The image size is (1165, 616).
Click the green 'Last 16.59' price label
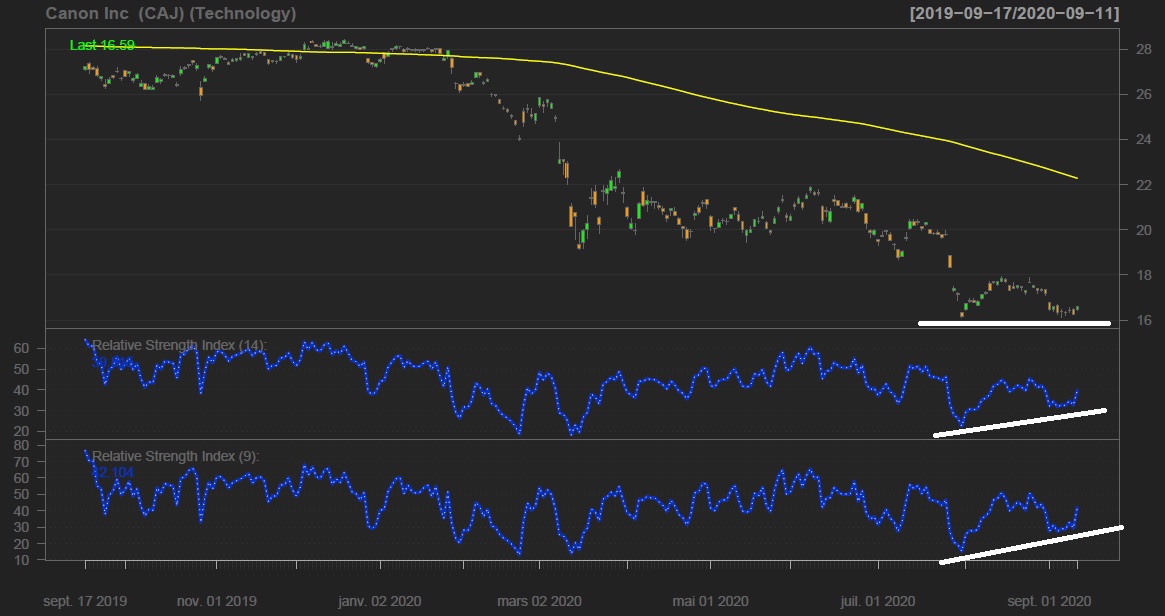click(x=102, y=45)
